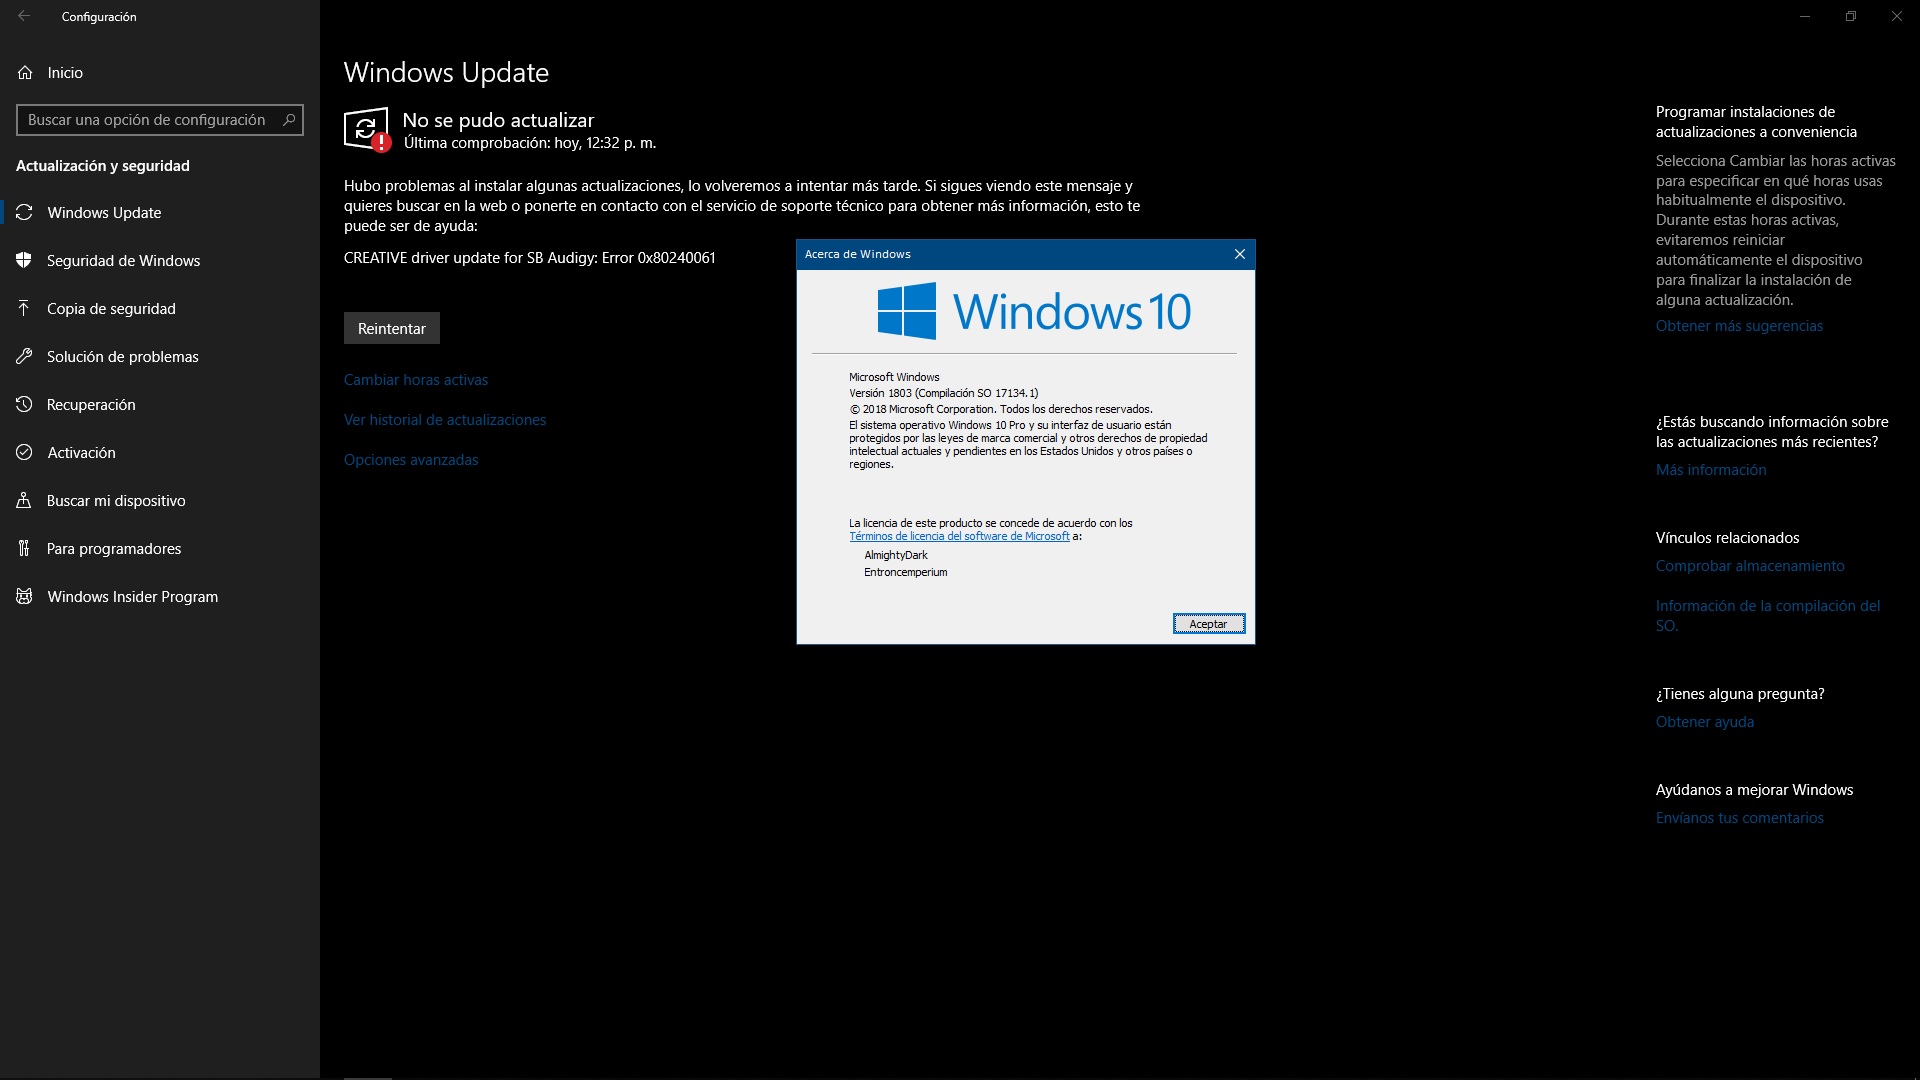This screenshot has width=1920, height=1080.
Task: Click Información de la compilación del SO link
Action: click(x=1768, y=616)
